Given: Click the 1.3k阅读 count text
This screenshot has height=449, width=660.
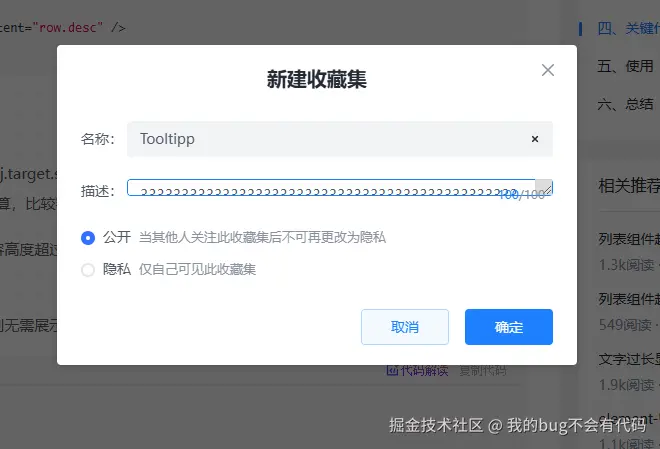Looking at the screenshot, I should pos(626,265).
